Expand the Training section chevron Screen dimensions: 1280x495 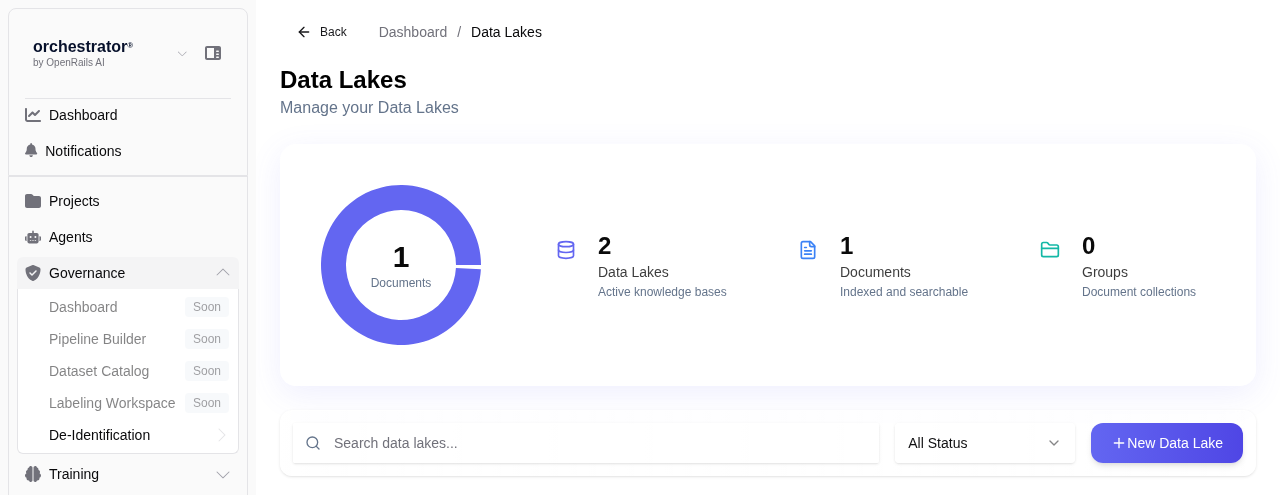tap(223, 475)
